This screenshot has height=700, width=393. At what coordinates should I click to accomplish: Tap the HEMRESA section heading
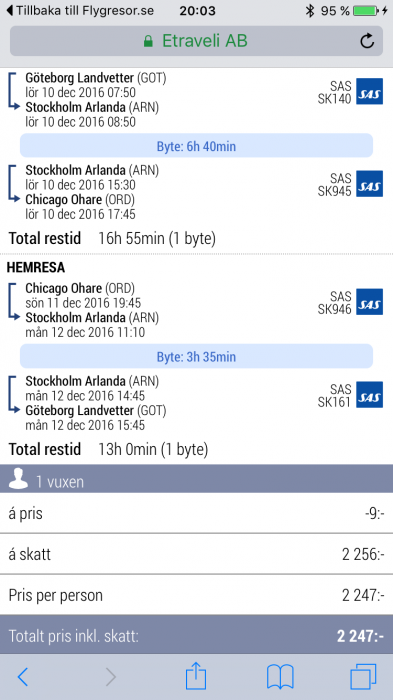(x=36, y=267)
